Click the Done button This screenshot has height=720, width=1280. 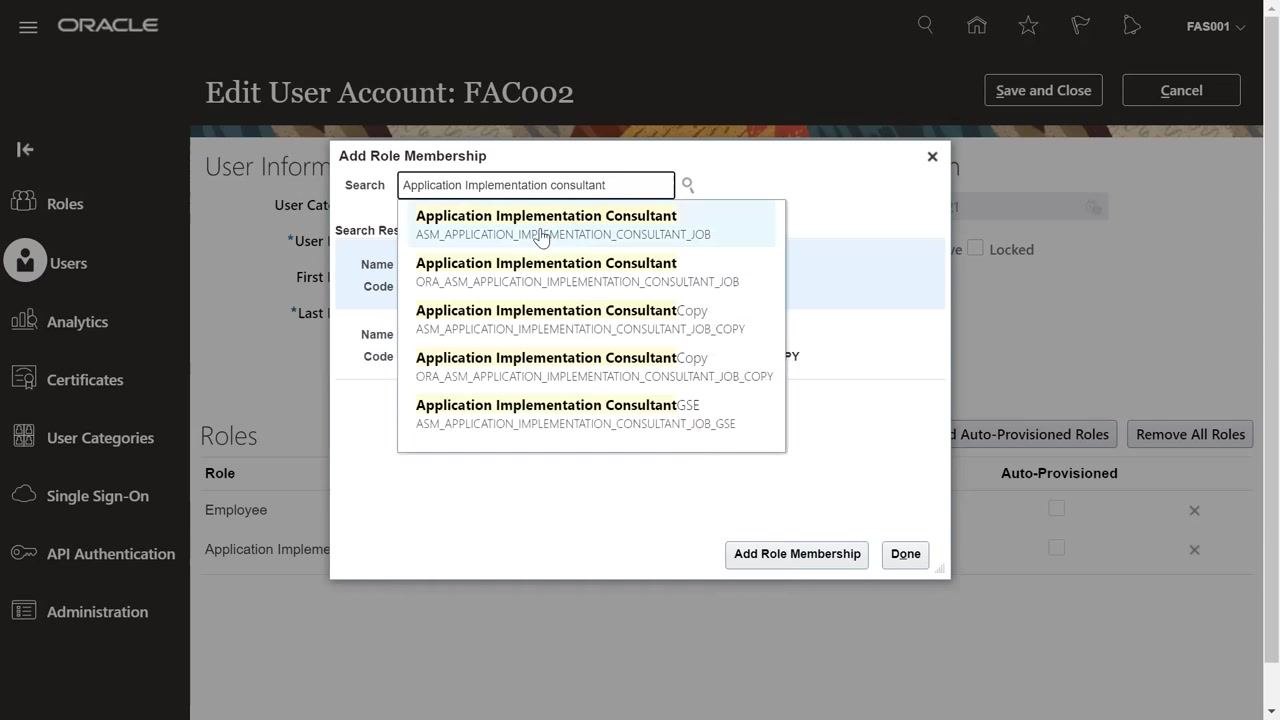(x=905, y=554)
